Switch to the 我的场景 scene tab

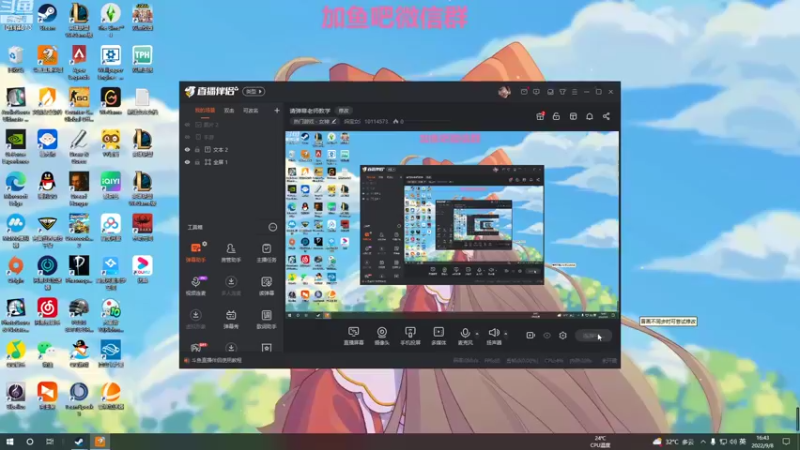(x=205, y=111)
